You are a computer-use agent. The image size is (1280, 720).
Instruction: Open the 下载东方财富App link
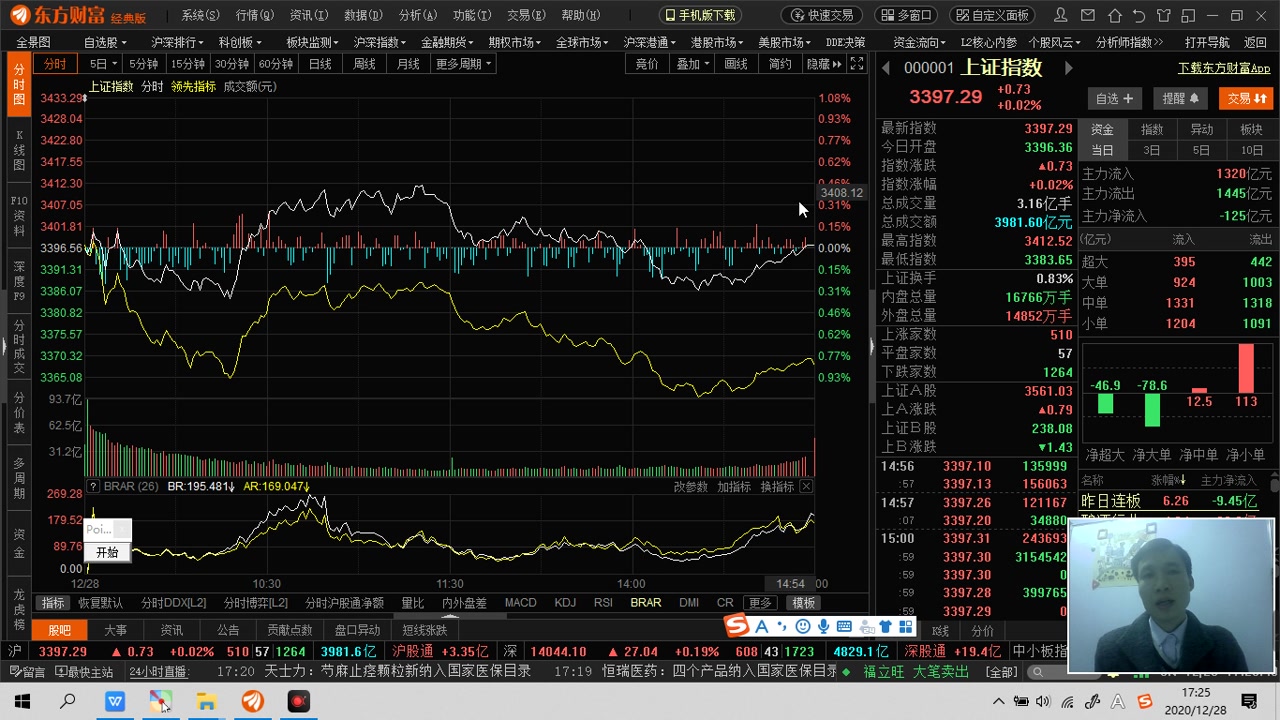point(1224,68)
